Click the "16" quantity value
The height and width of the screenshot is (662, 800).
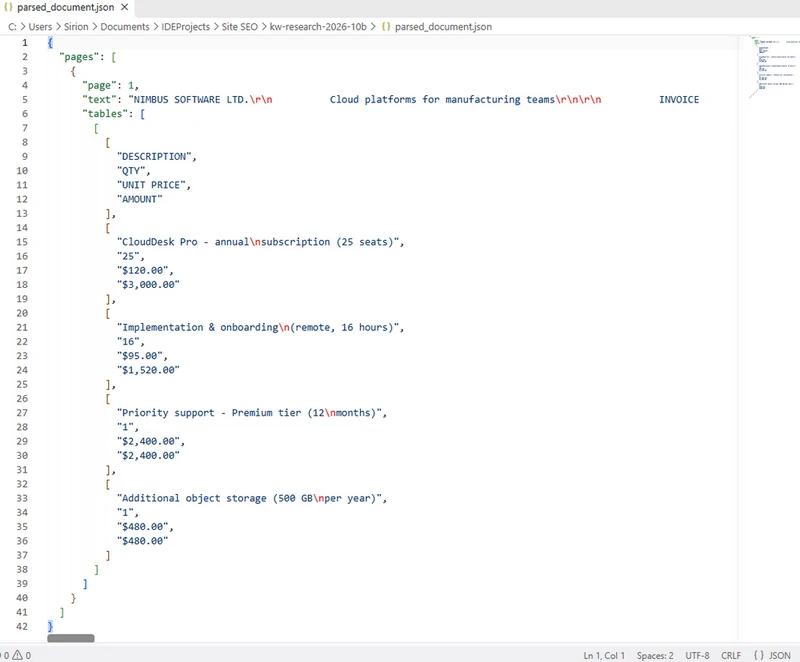[128, 342]
